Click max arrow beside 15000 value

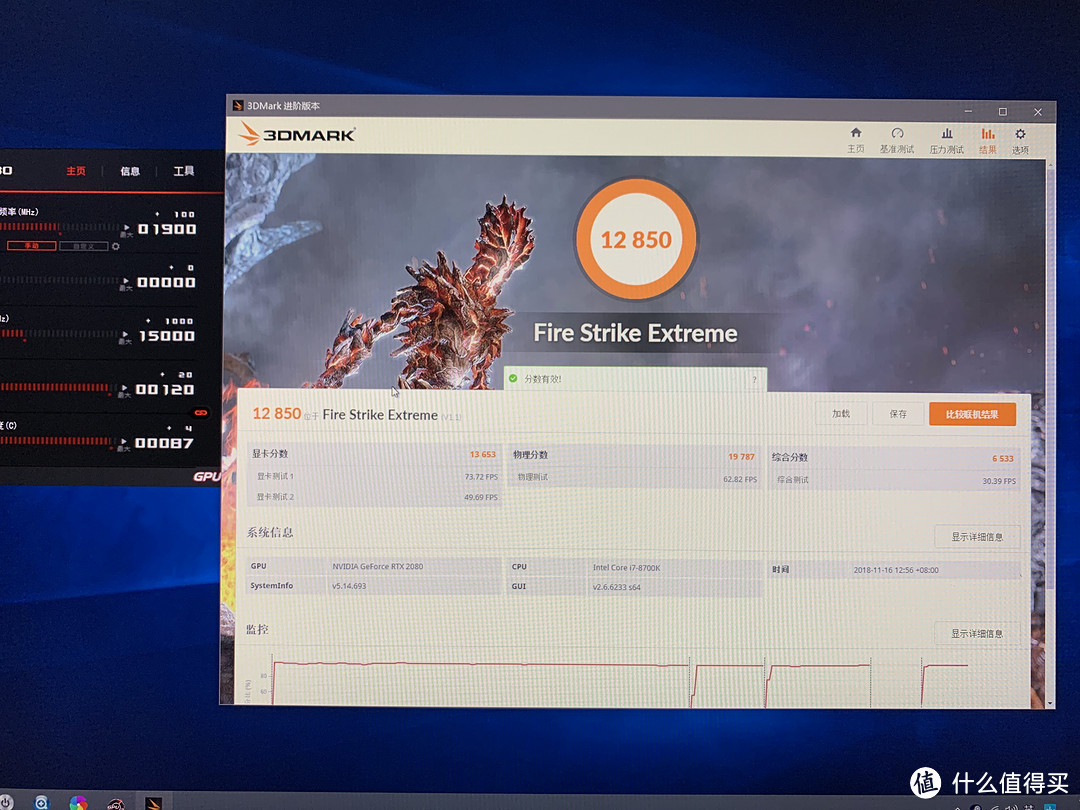point(125,336)
